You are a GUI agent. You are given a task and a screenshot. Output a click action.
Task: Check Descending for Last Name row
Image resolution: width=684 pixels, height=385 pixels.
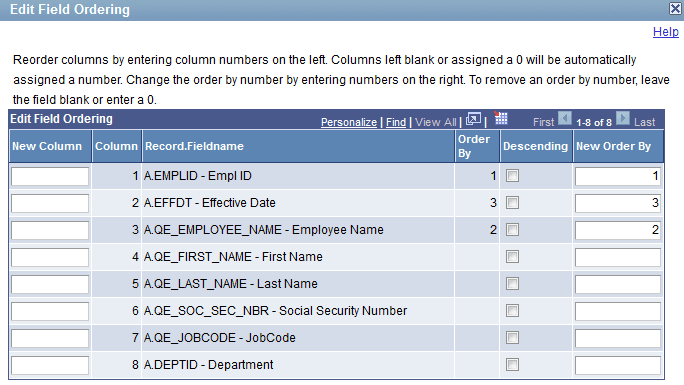pyautogui.click(x=513, y=284)
